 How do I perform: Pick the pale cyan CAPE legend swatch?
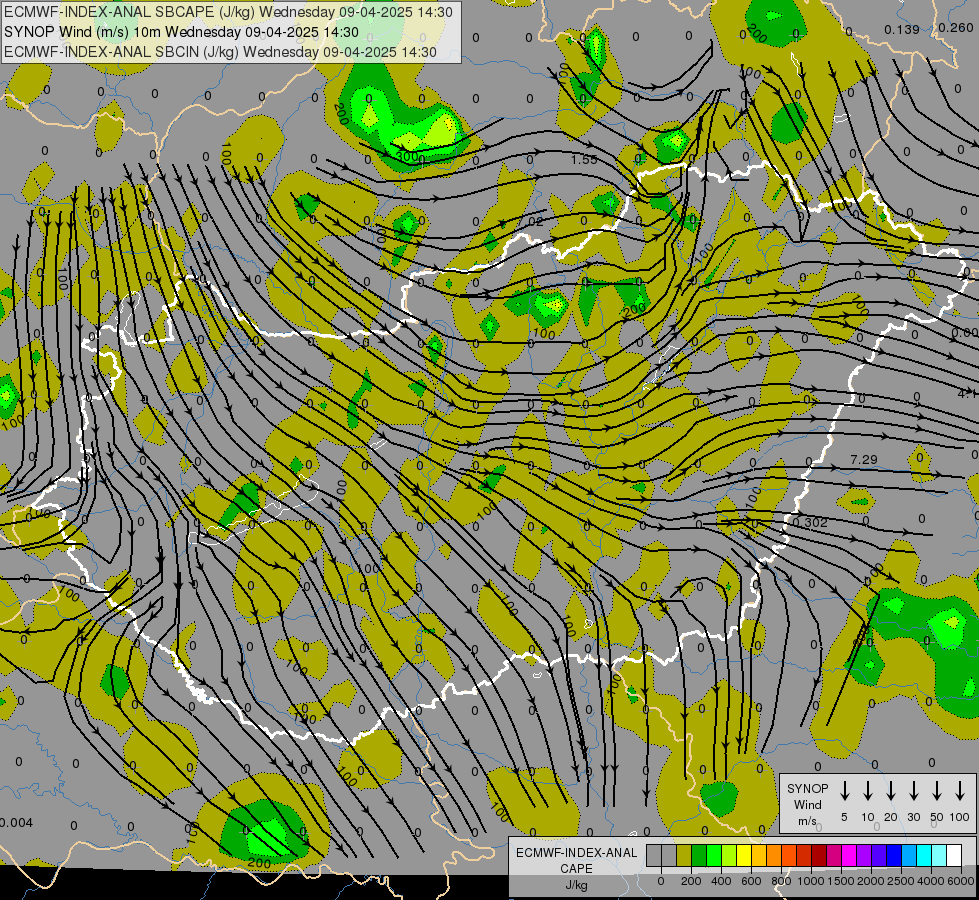[x=940, y=855]
